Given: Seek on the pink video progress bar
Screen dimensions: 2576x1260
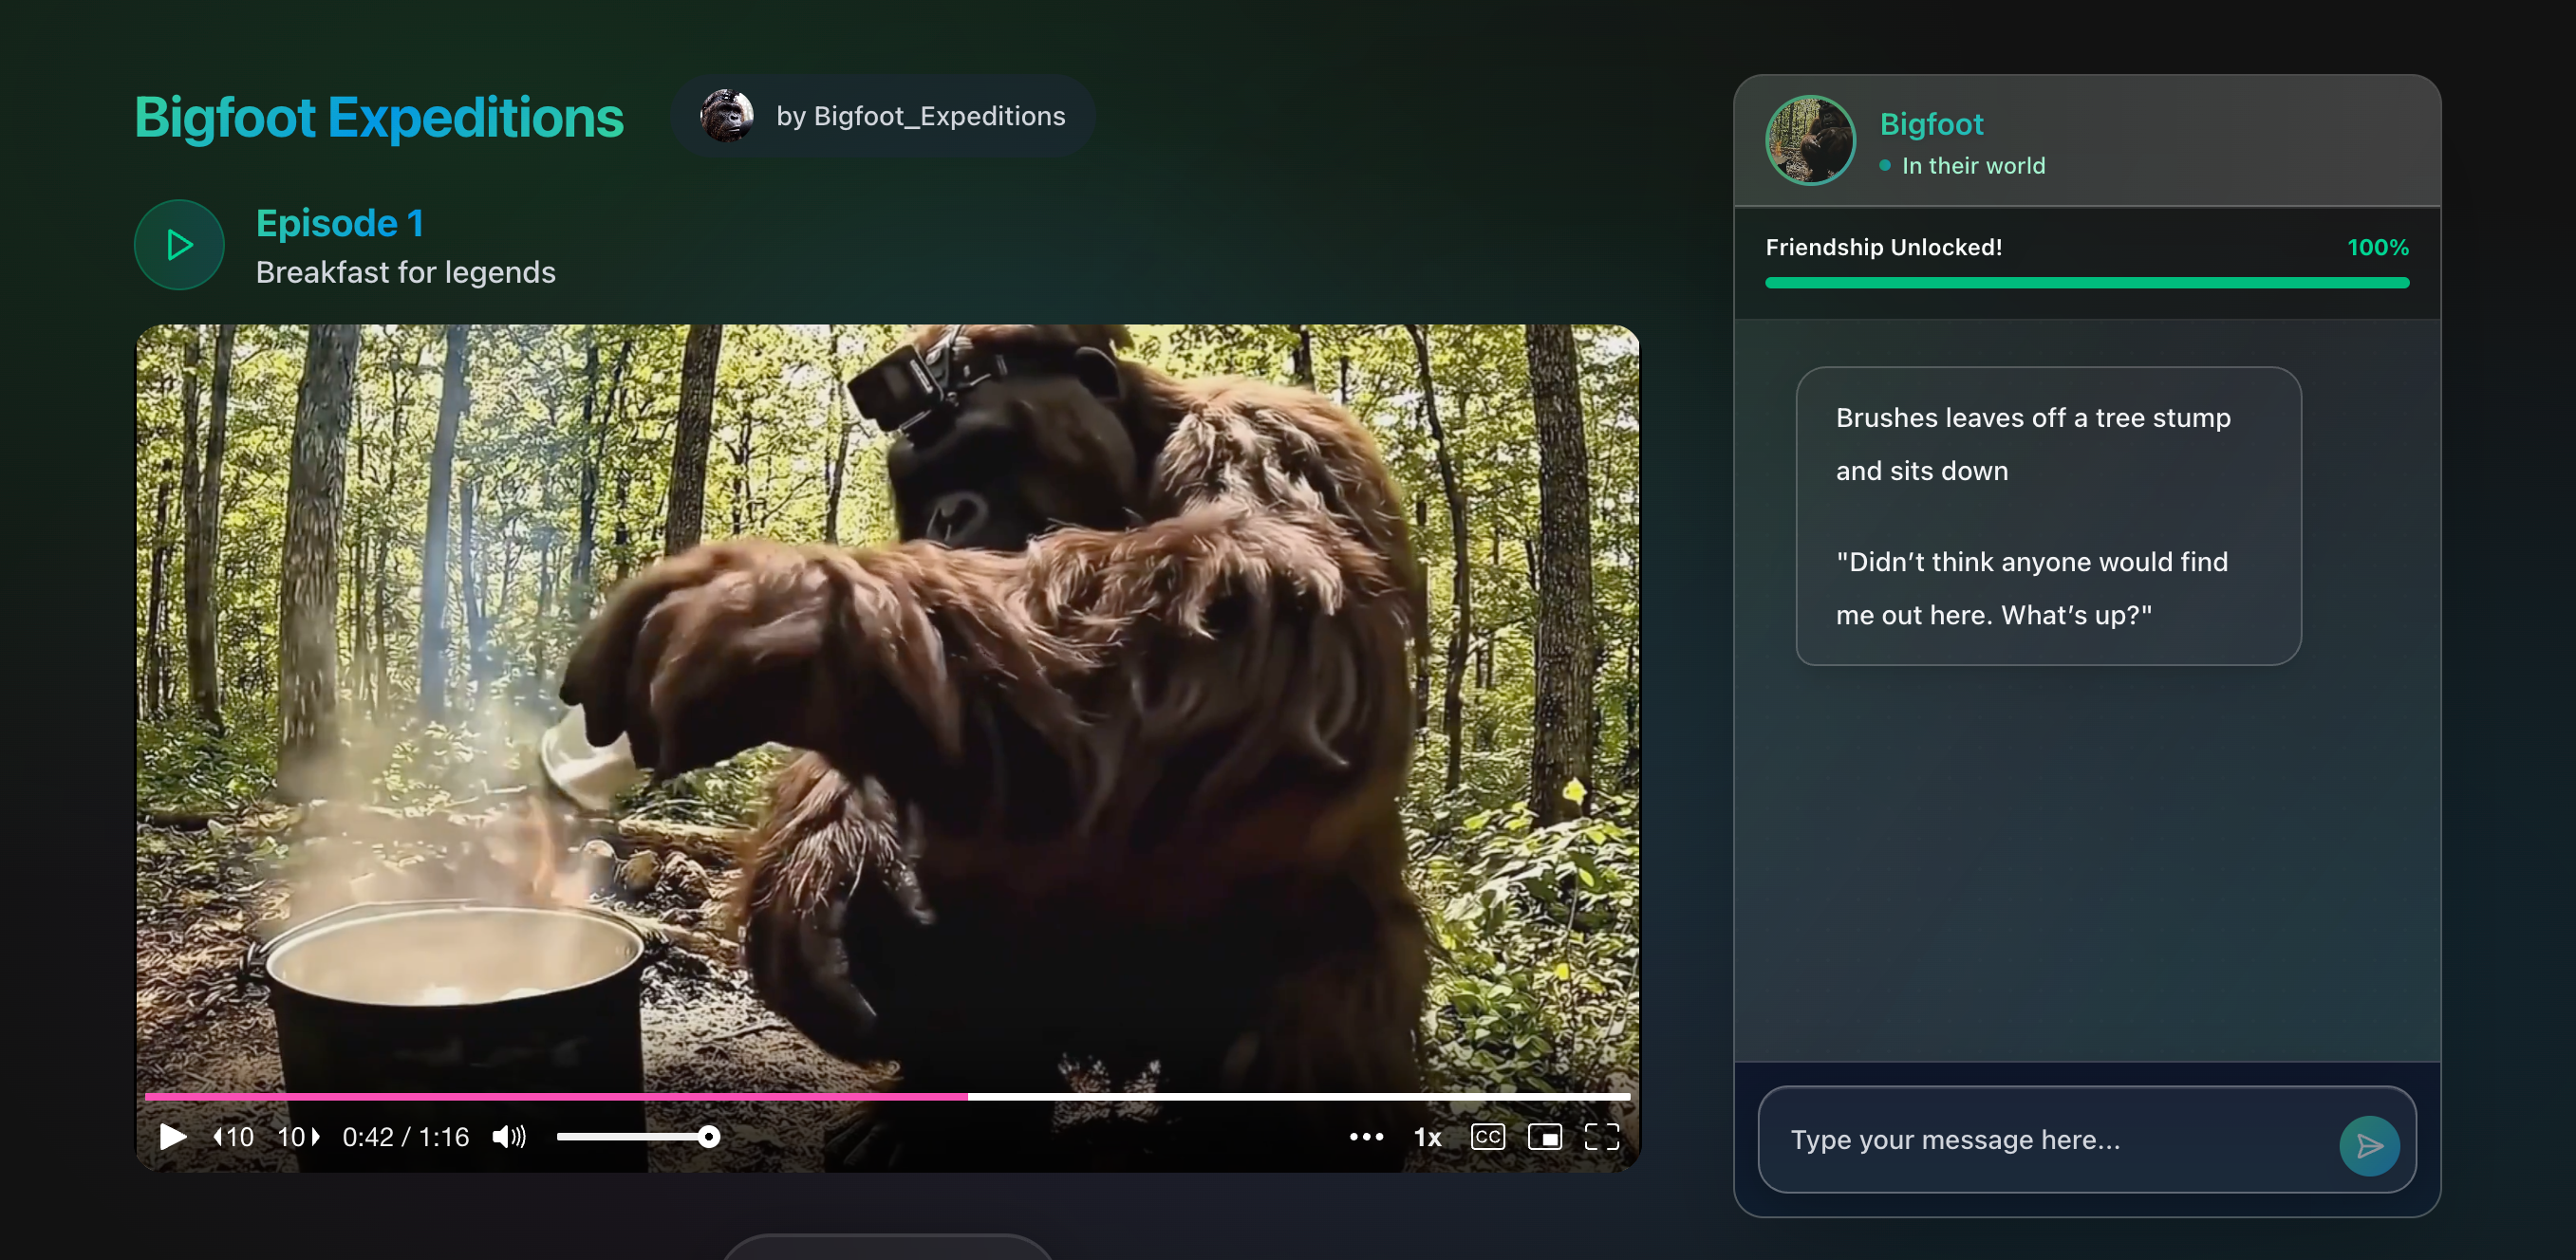Looking at the screenshot, I should pos(556,1097).
